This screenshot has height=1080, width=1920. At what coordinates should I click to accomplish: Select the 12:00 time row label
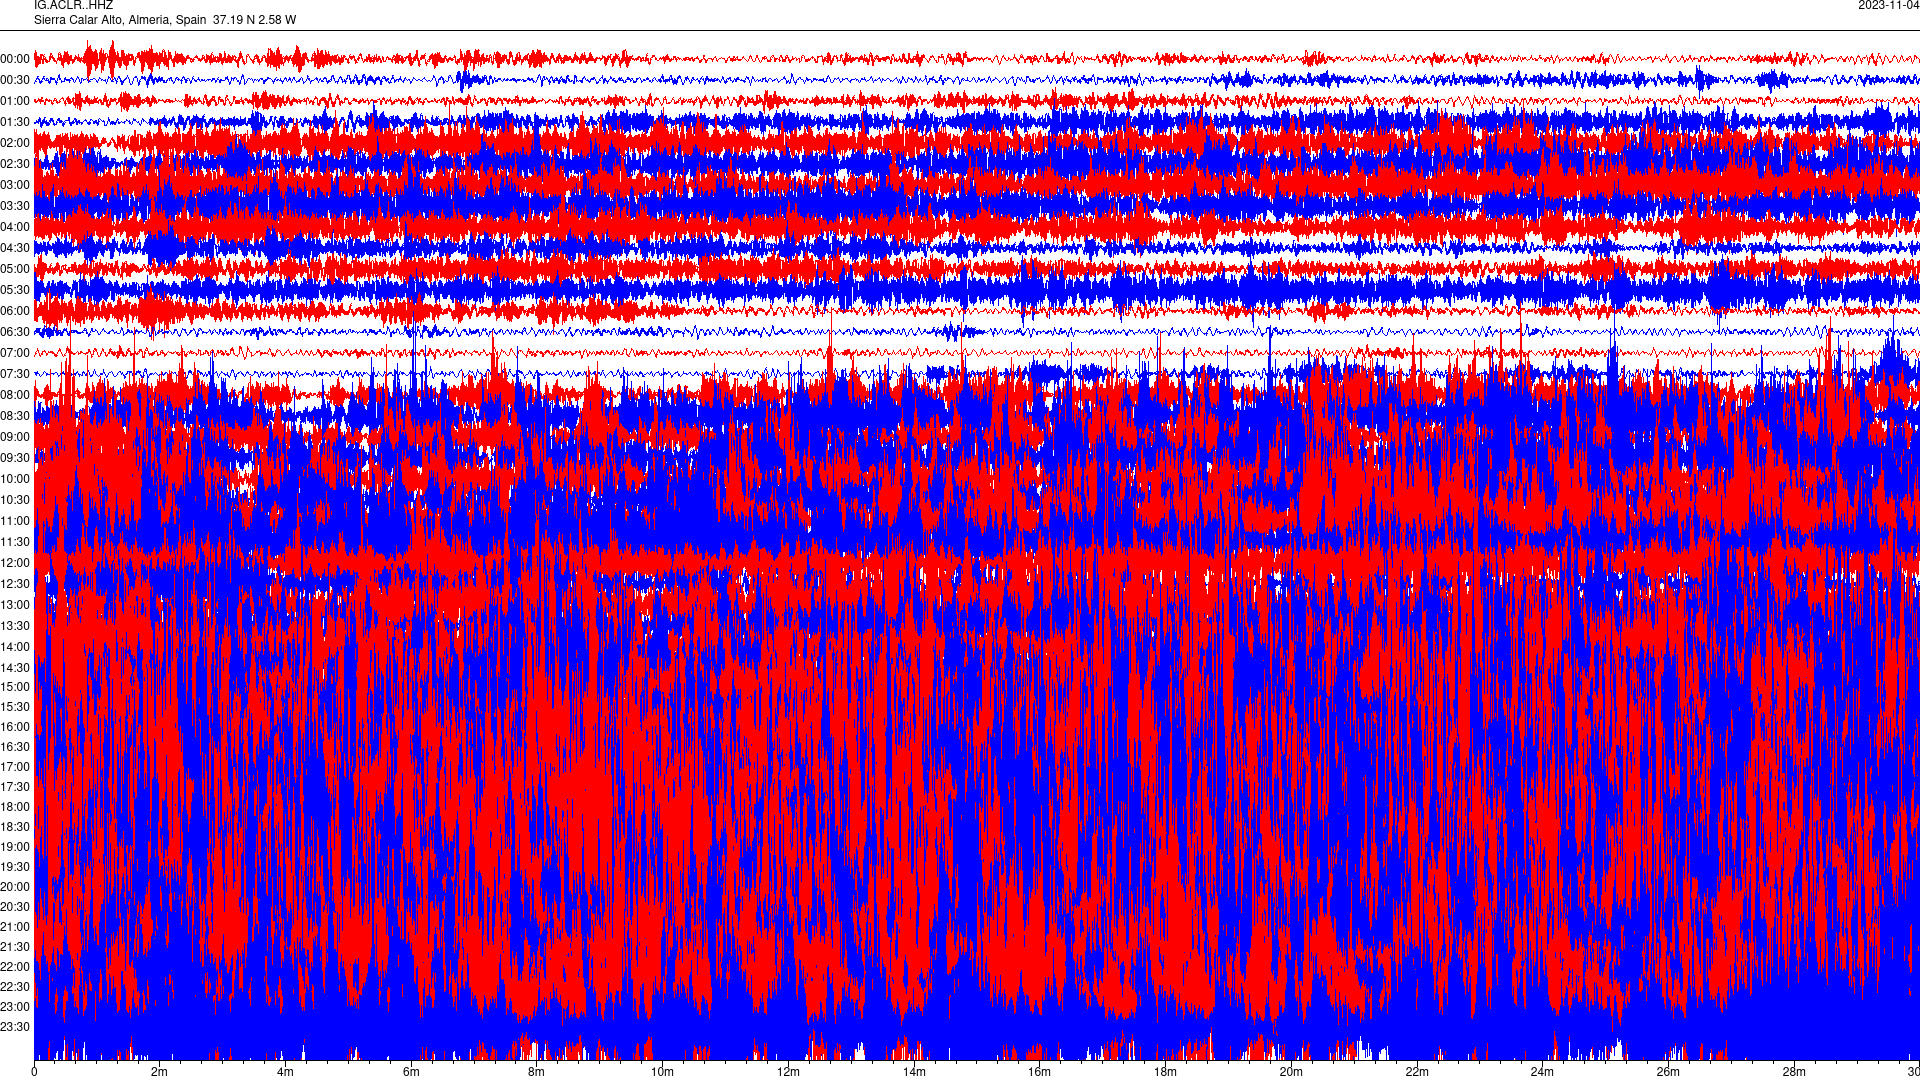click(x=15, y=563)
